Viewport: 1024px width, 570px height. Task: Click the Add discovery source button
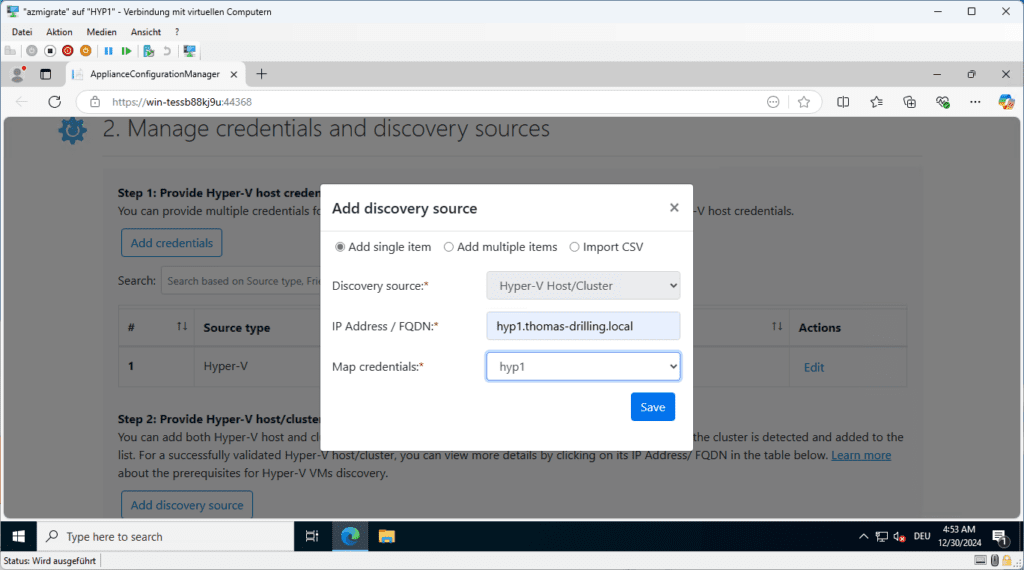pyautogui.click(x=187, y=505)
